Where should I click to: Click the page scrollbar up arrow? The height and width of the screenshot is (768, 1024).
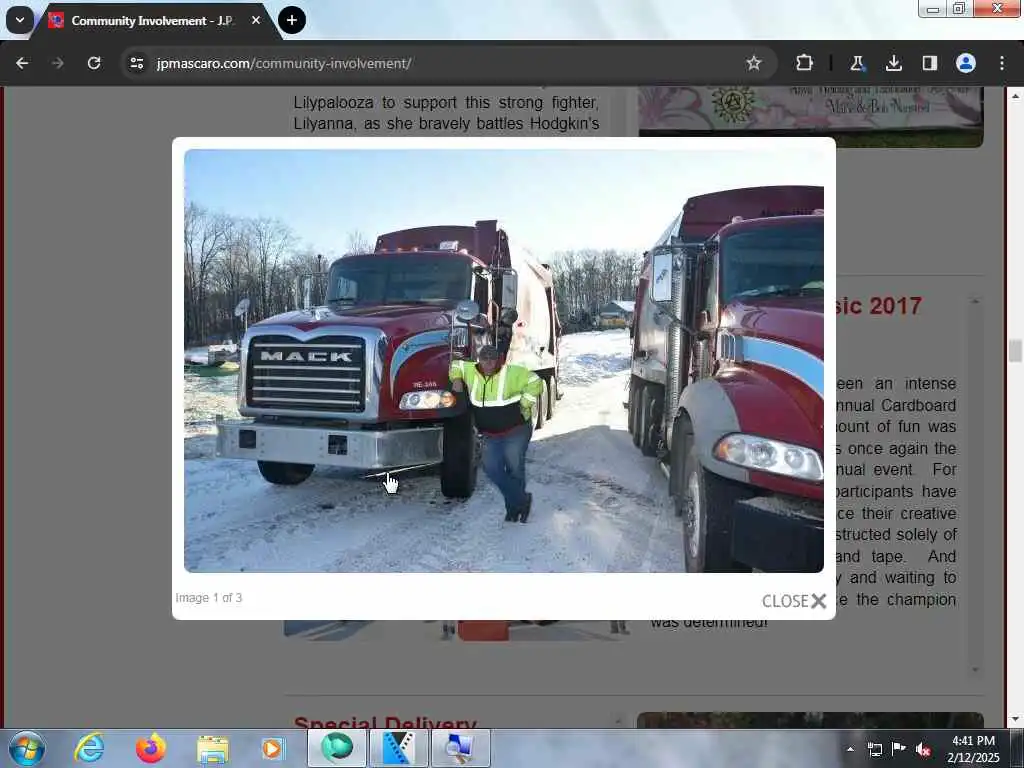pos(1014,95)
